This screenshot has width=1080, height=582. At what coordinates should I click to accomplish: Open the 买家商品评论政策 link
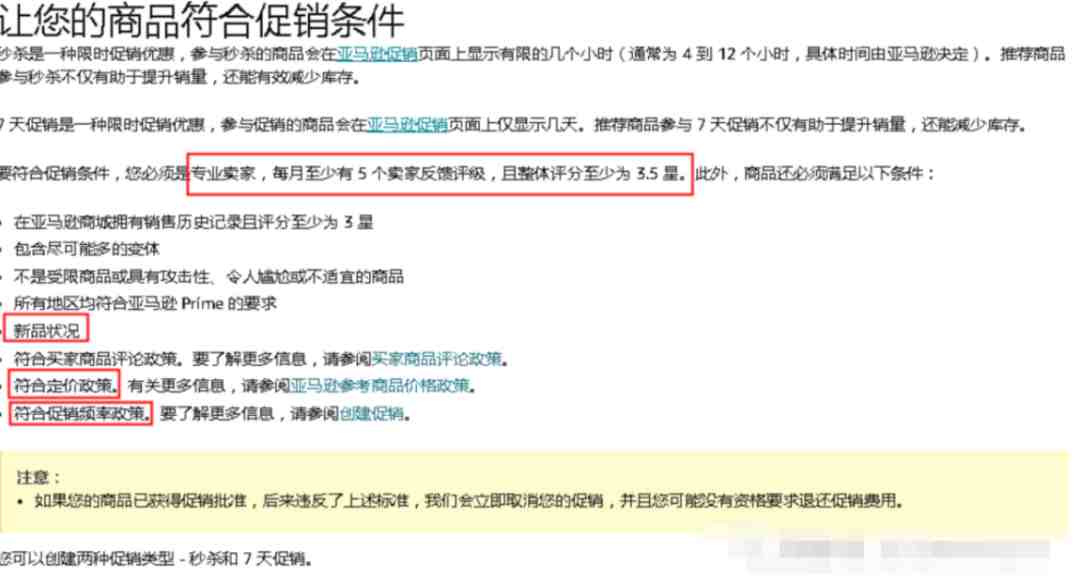[437, 359]
